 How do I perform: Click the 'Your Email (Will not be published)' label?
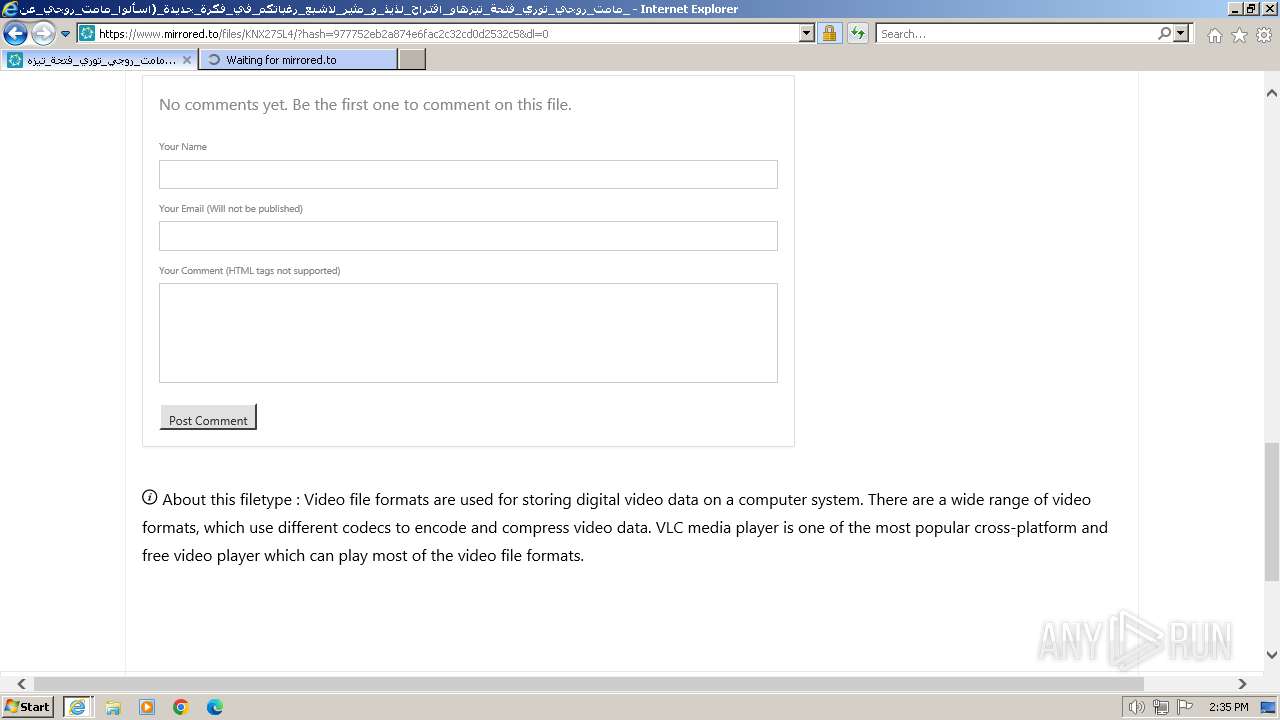tap(231, 209)
